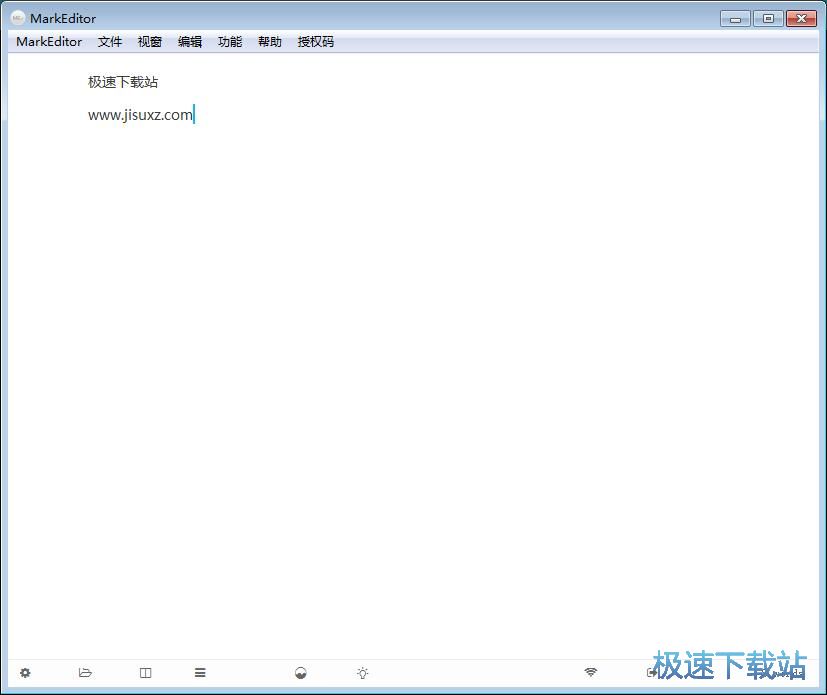Open the 编辑 menu
This screenshot has height=695, width=827.
click(x=190, y=42)
